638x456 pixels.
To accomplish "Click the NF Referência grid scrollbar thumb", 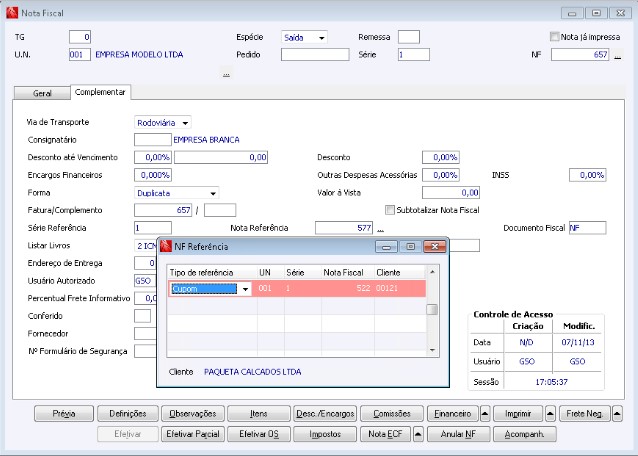I will (432, 309).
